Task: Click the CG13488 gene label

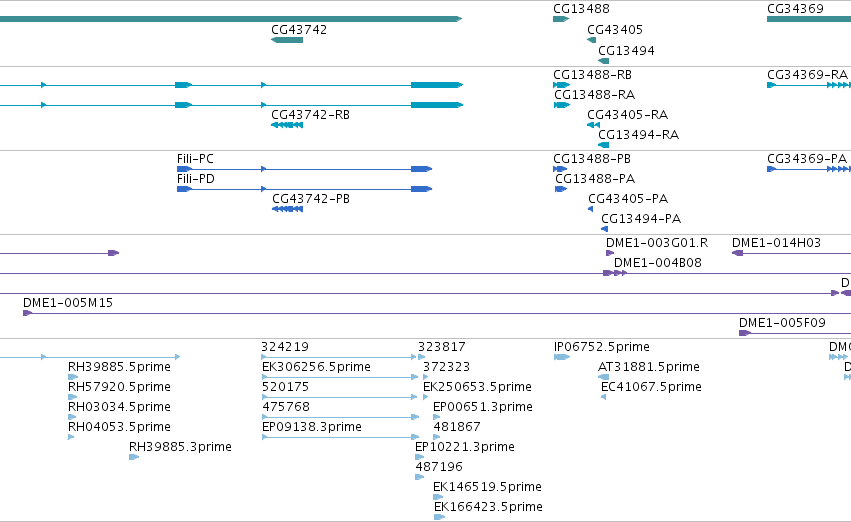Action: pos(581,9)
